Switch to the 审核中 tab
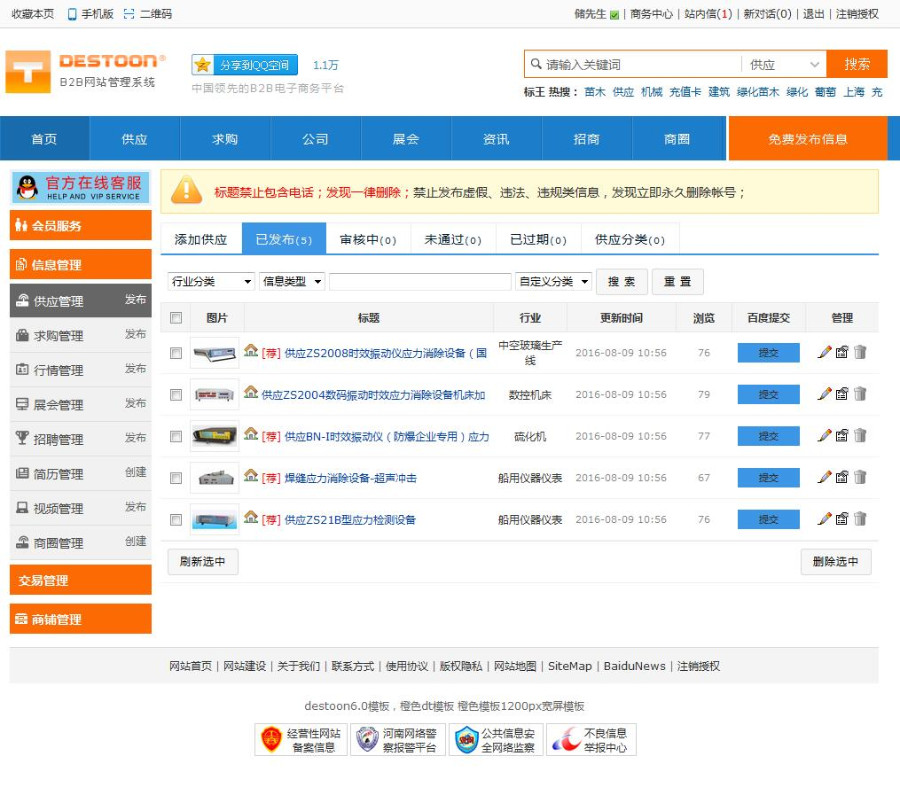This screenshot has width=900, height=803. coord(368,240)
